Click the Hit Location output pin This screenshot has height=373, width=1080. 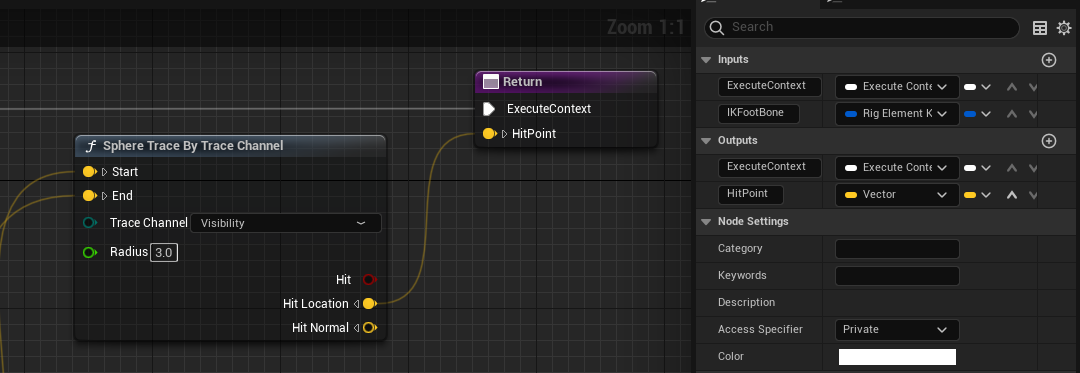(x=370, y=303)
